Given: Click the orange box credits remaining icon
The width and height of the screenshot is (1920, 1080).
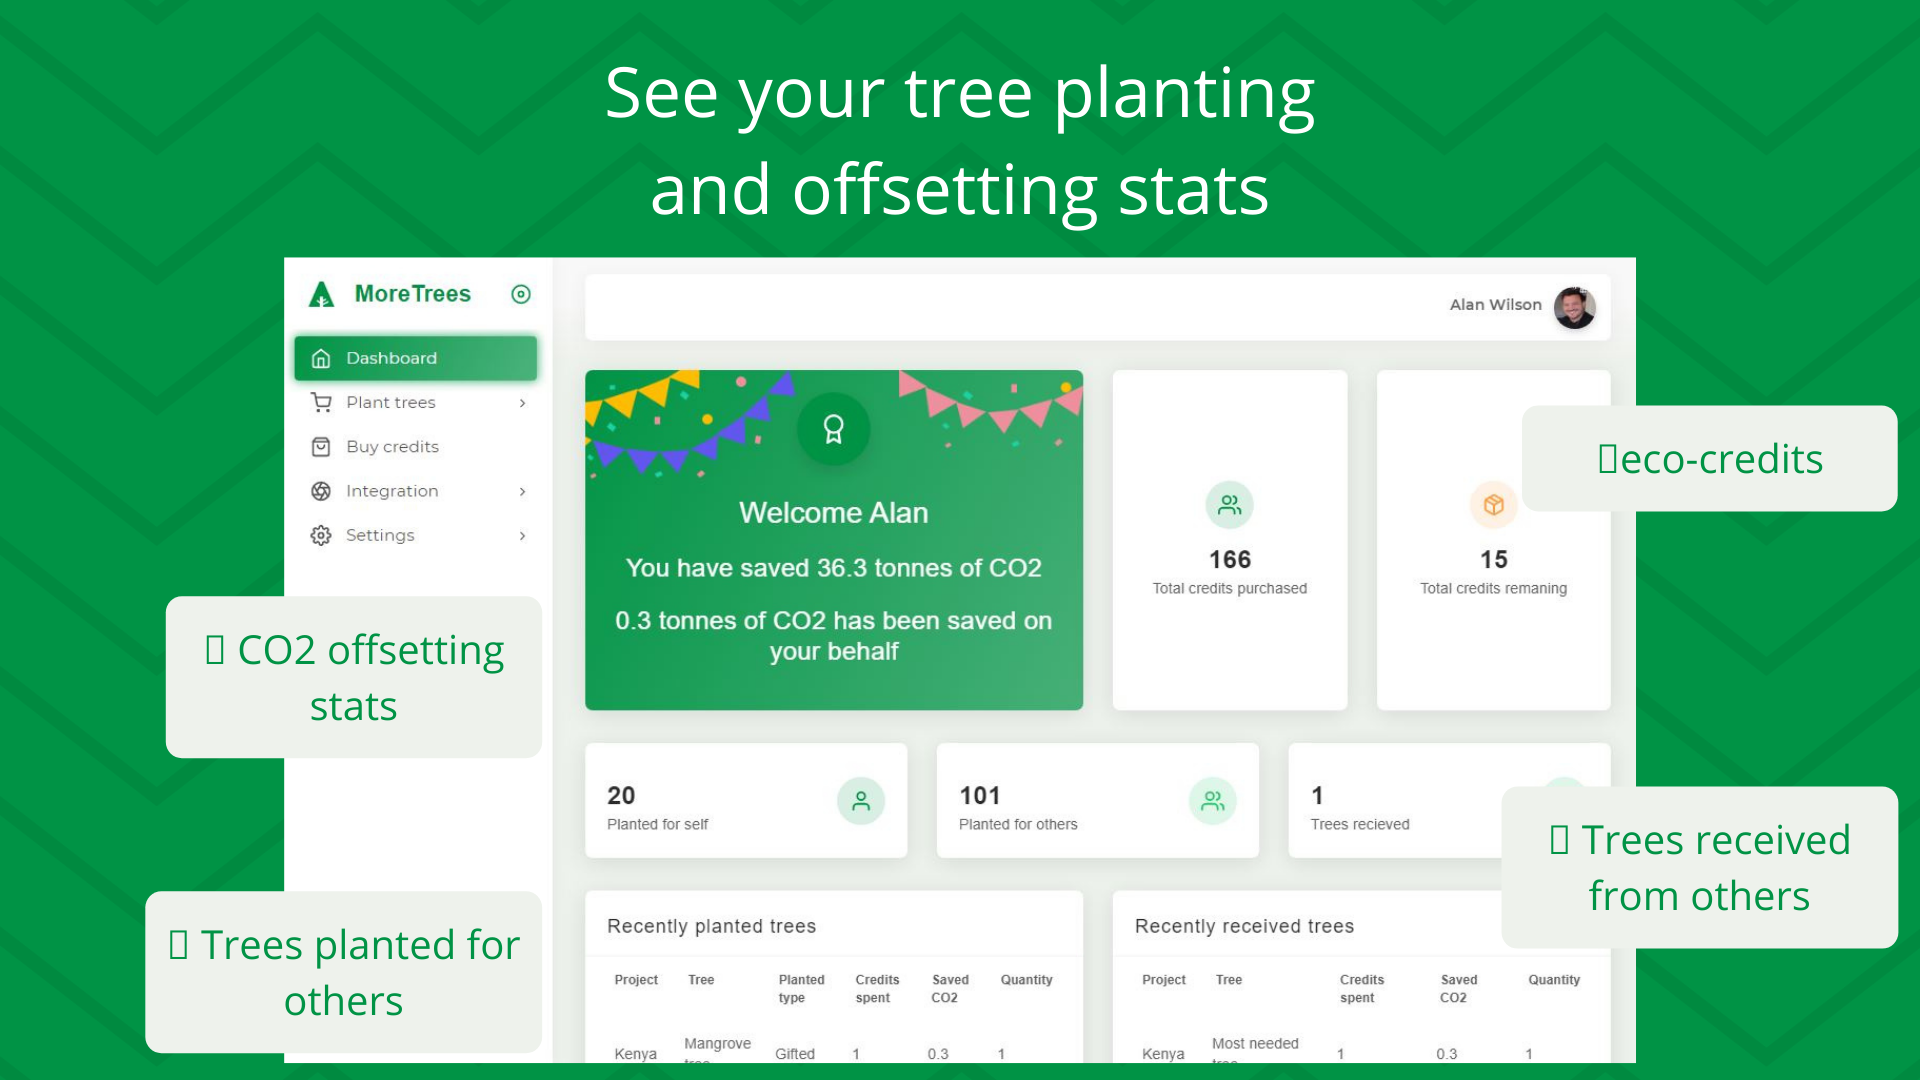Looking at the screenshot, I should 1493,505.
